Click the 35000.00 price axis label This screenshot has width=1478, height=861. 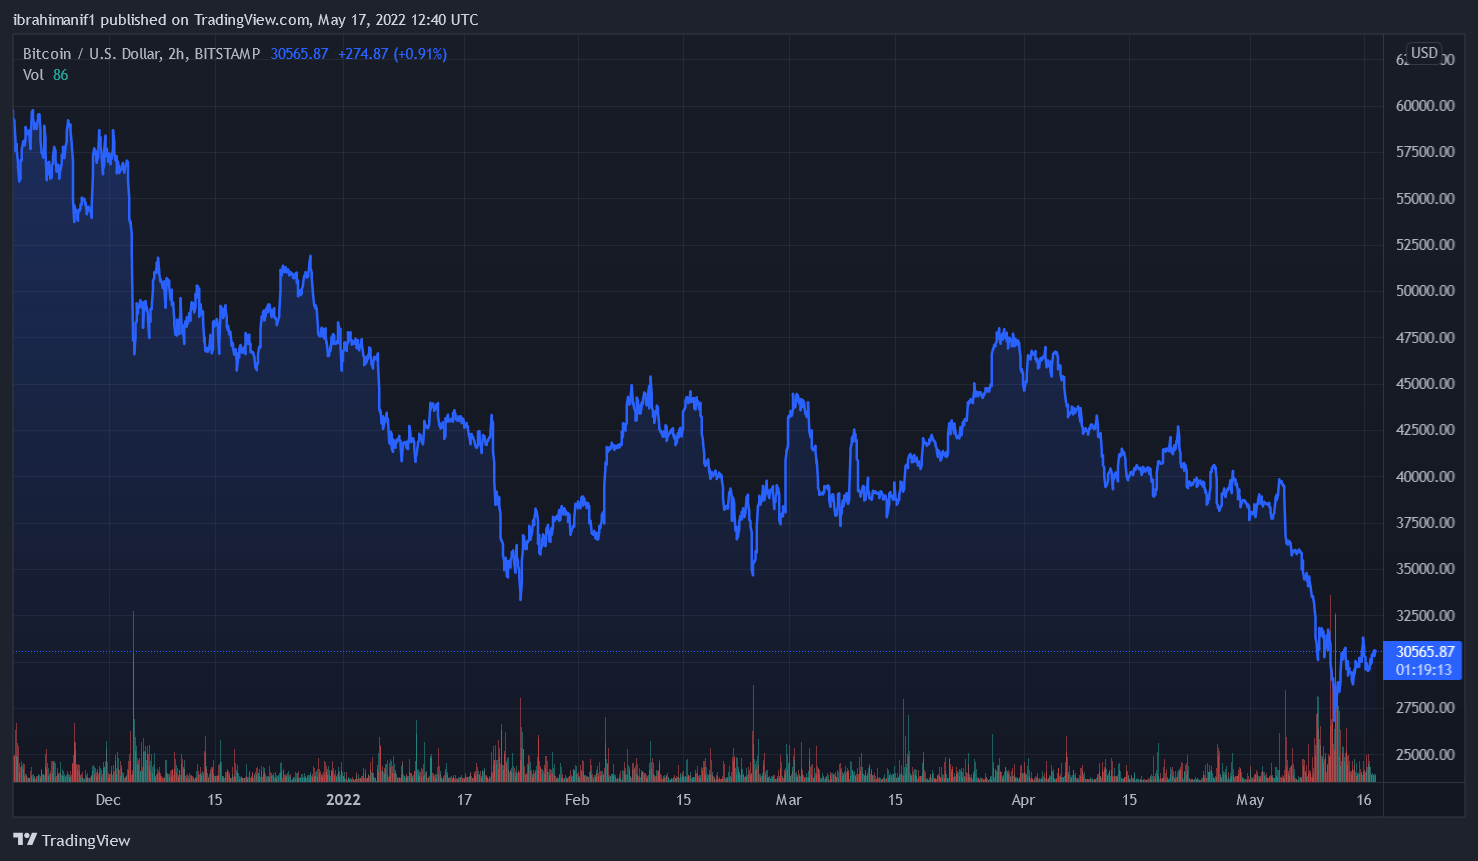click(1424, 569)
